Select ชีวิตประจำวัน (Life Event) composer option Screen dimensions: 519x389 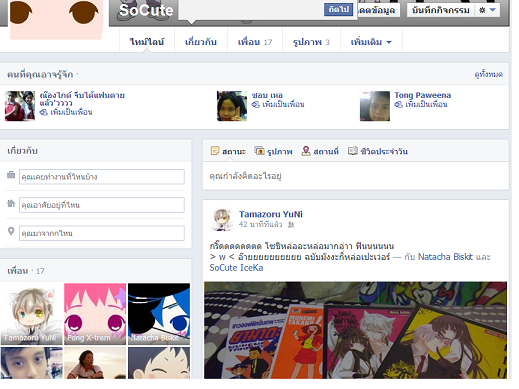[384, 151]
